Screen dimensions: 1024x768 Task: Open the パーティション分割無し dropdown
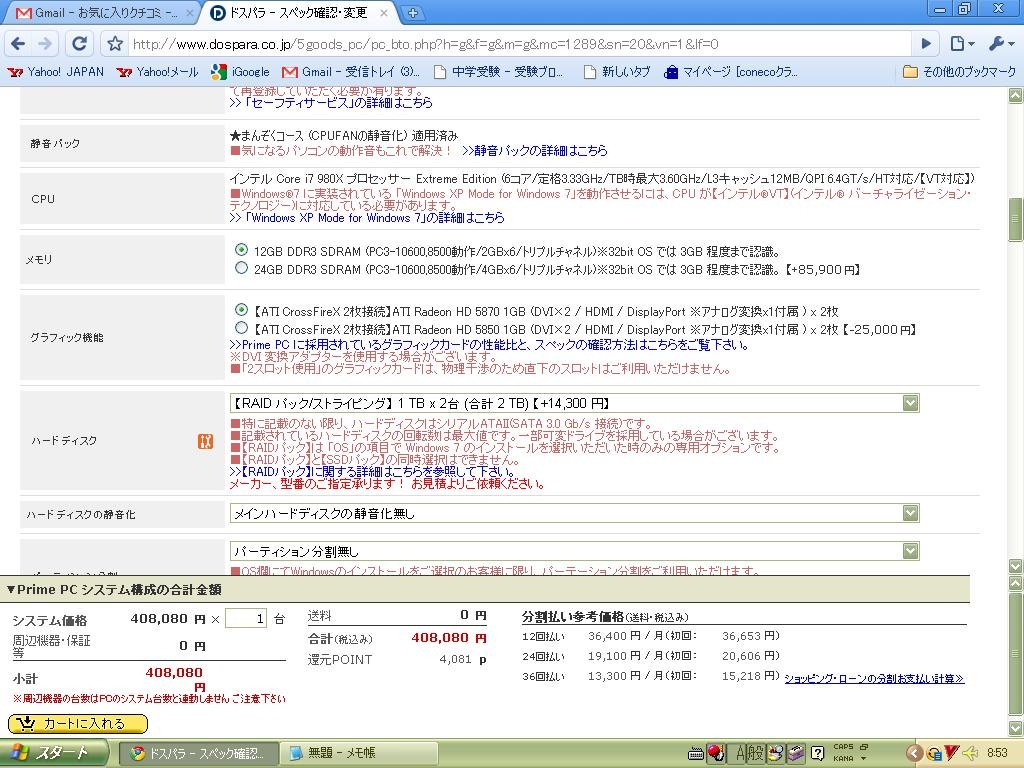click(574, 551)
